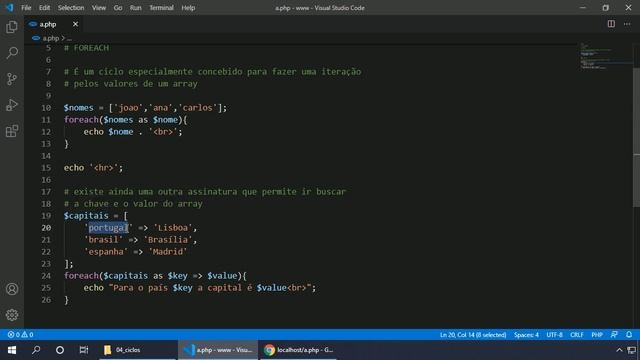Open the File menu
Image resolution: width=640 pixels, height=360 pixels.
[26, 8]
